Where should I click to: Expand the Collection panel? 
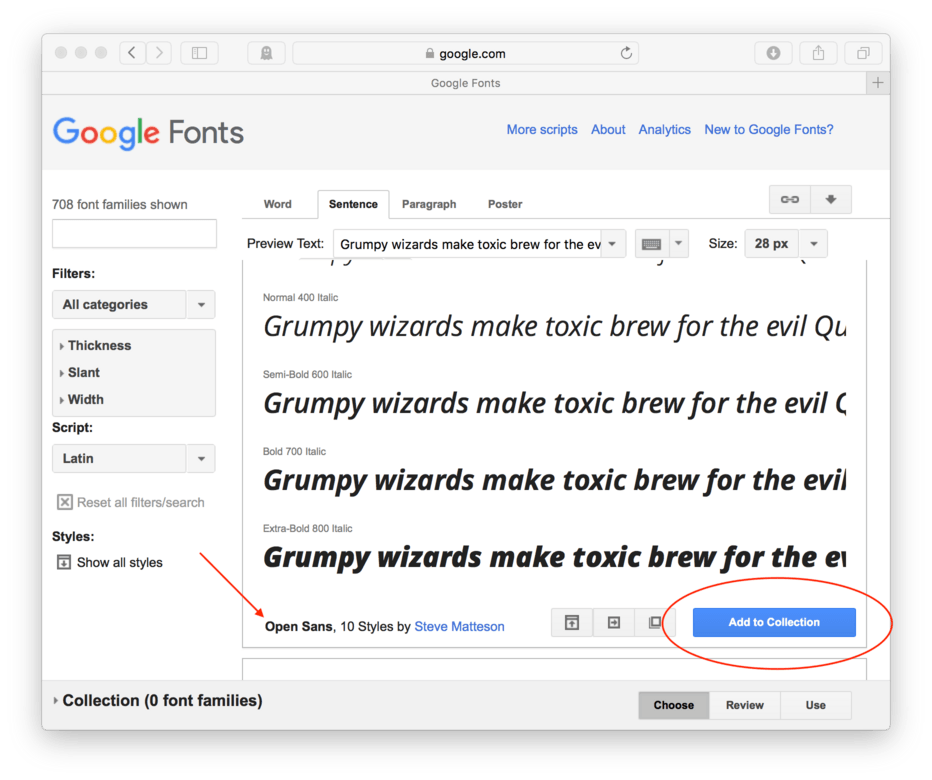[158, 701]
